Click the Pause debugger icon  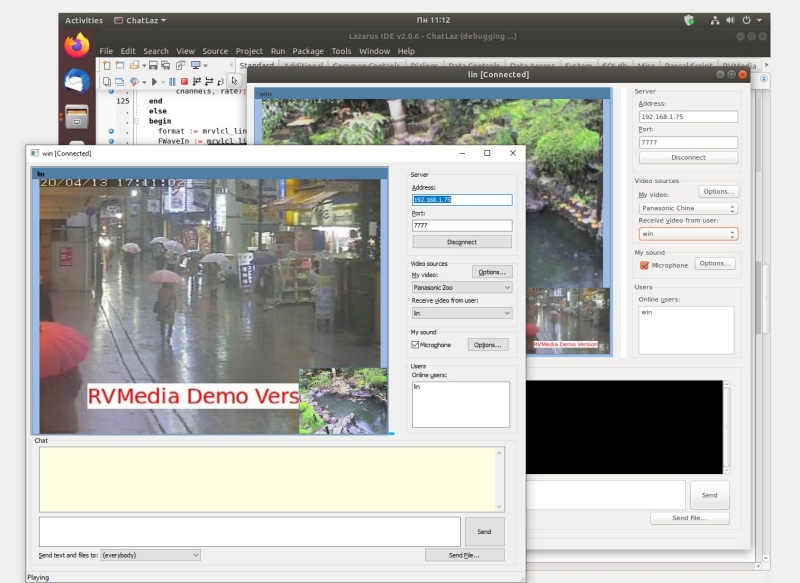click(x=172, y=82)
